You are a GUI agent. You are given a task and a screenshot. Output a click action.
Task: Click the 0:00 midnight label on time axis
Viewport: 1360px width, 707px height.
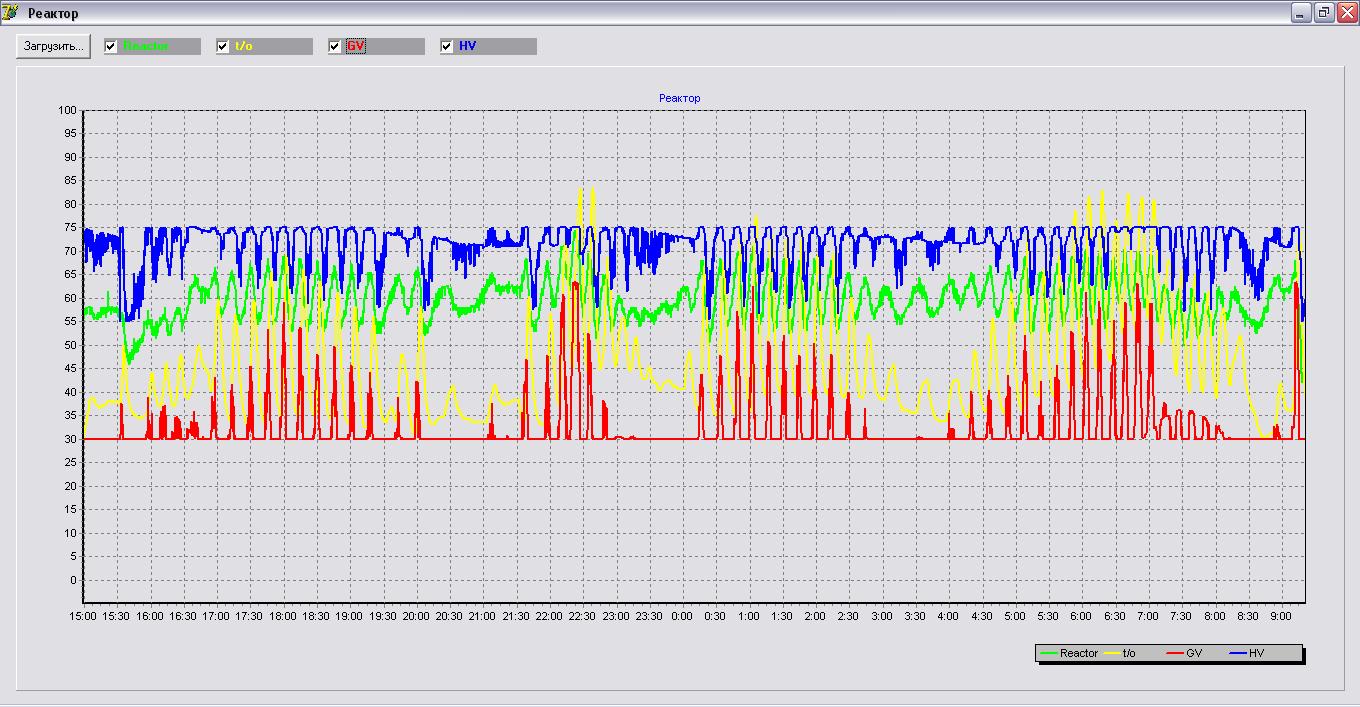coord(682,617)
